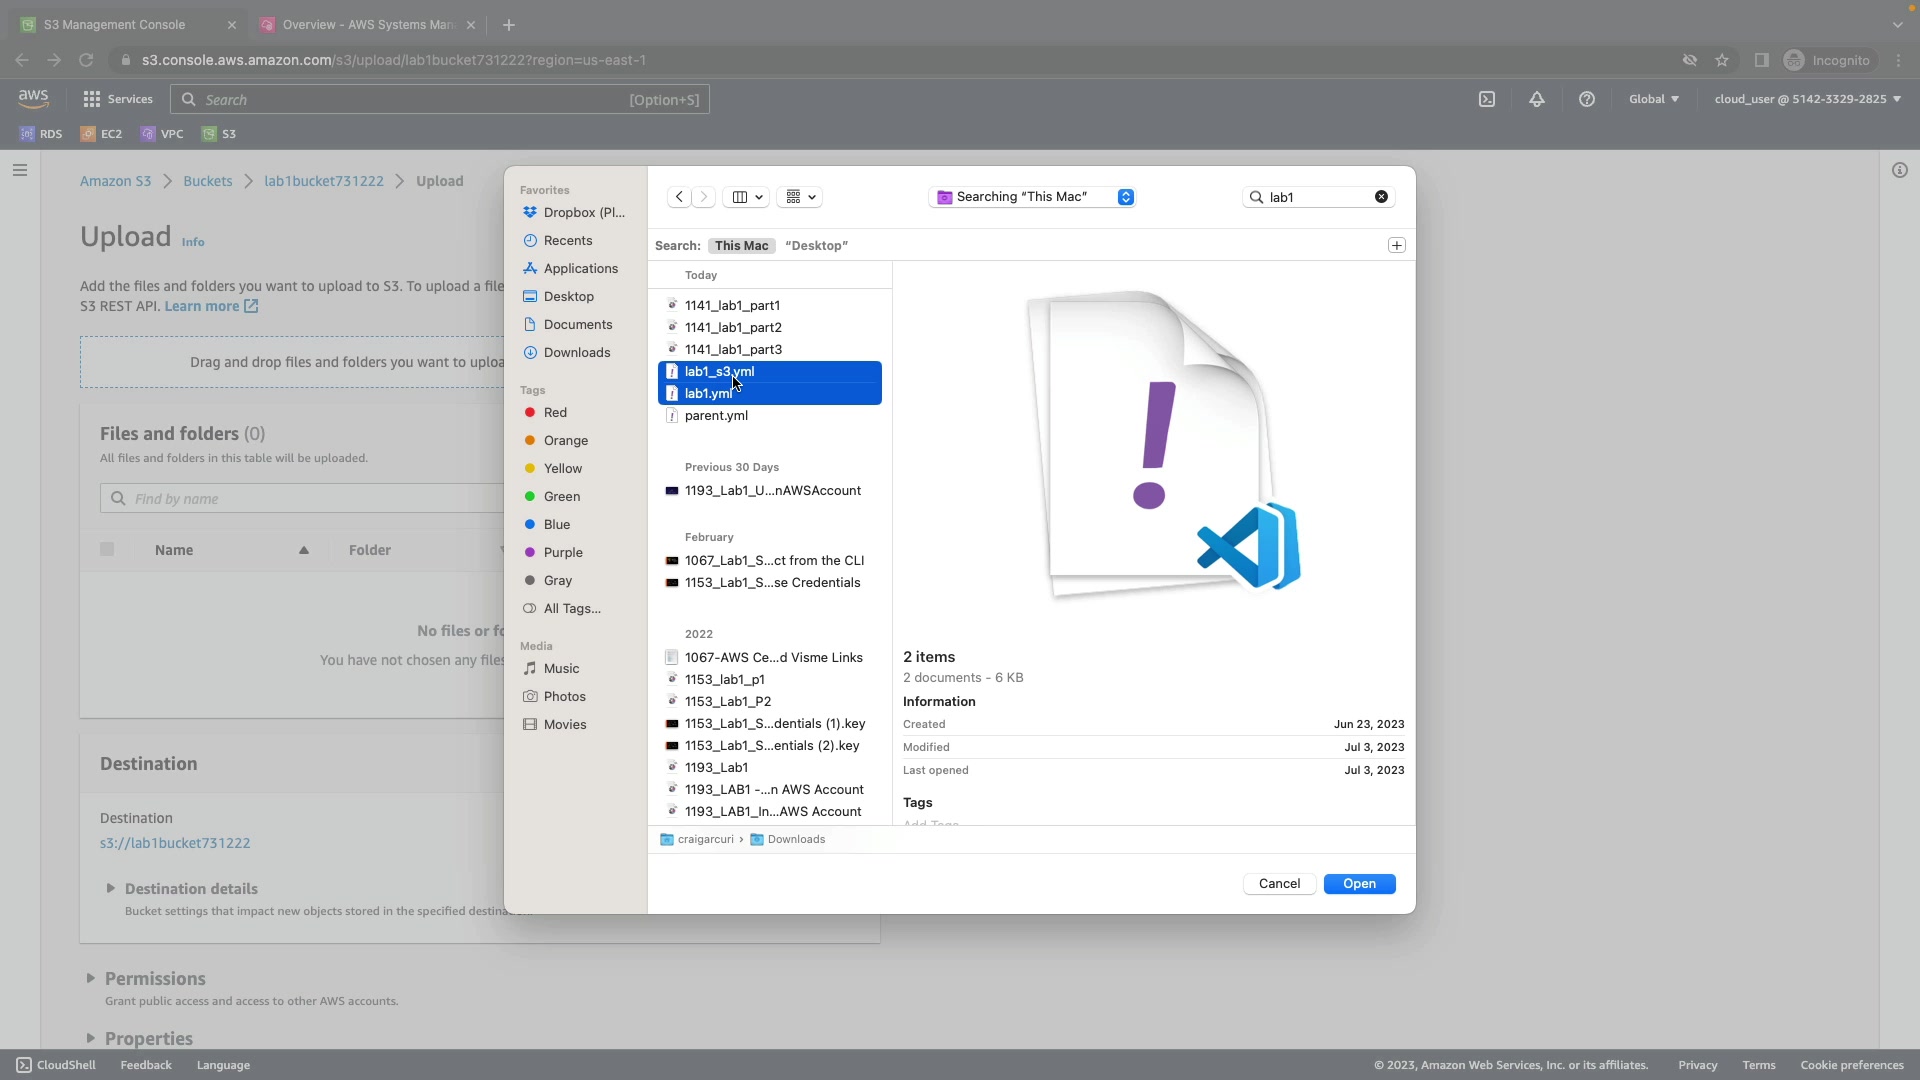
Task: Open the Searching "This Mac" location popup
Action: (1031, 197)
